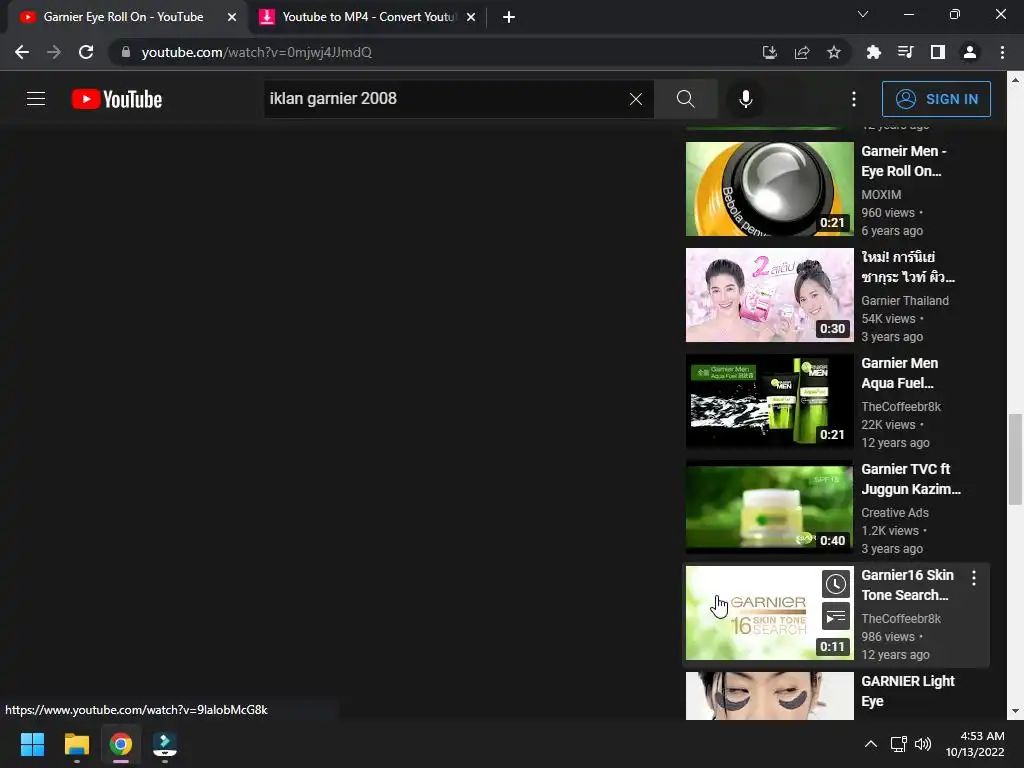
Task: Click the scrollbar down arrow
Action: 1015,711
